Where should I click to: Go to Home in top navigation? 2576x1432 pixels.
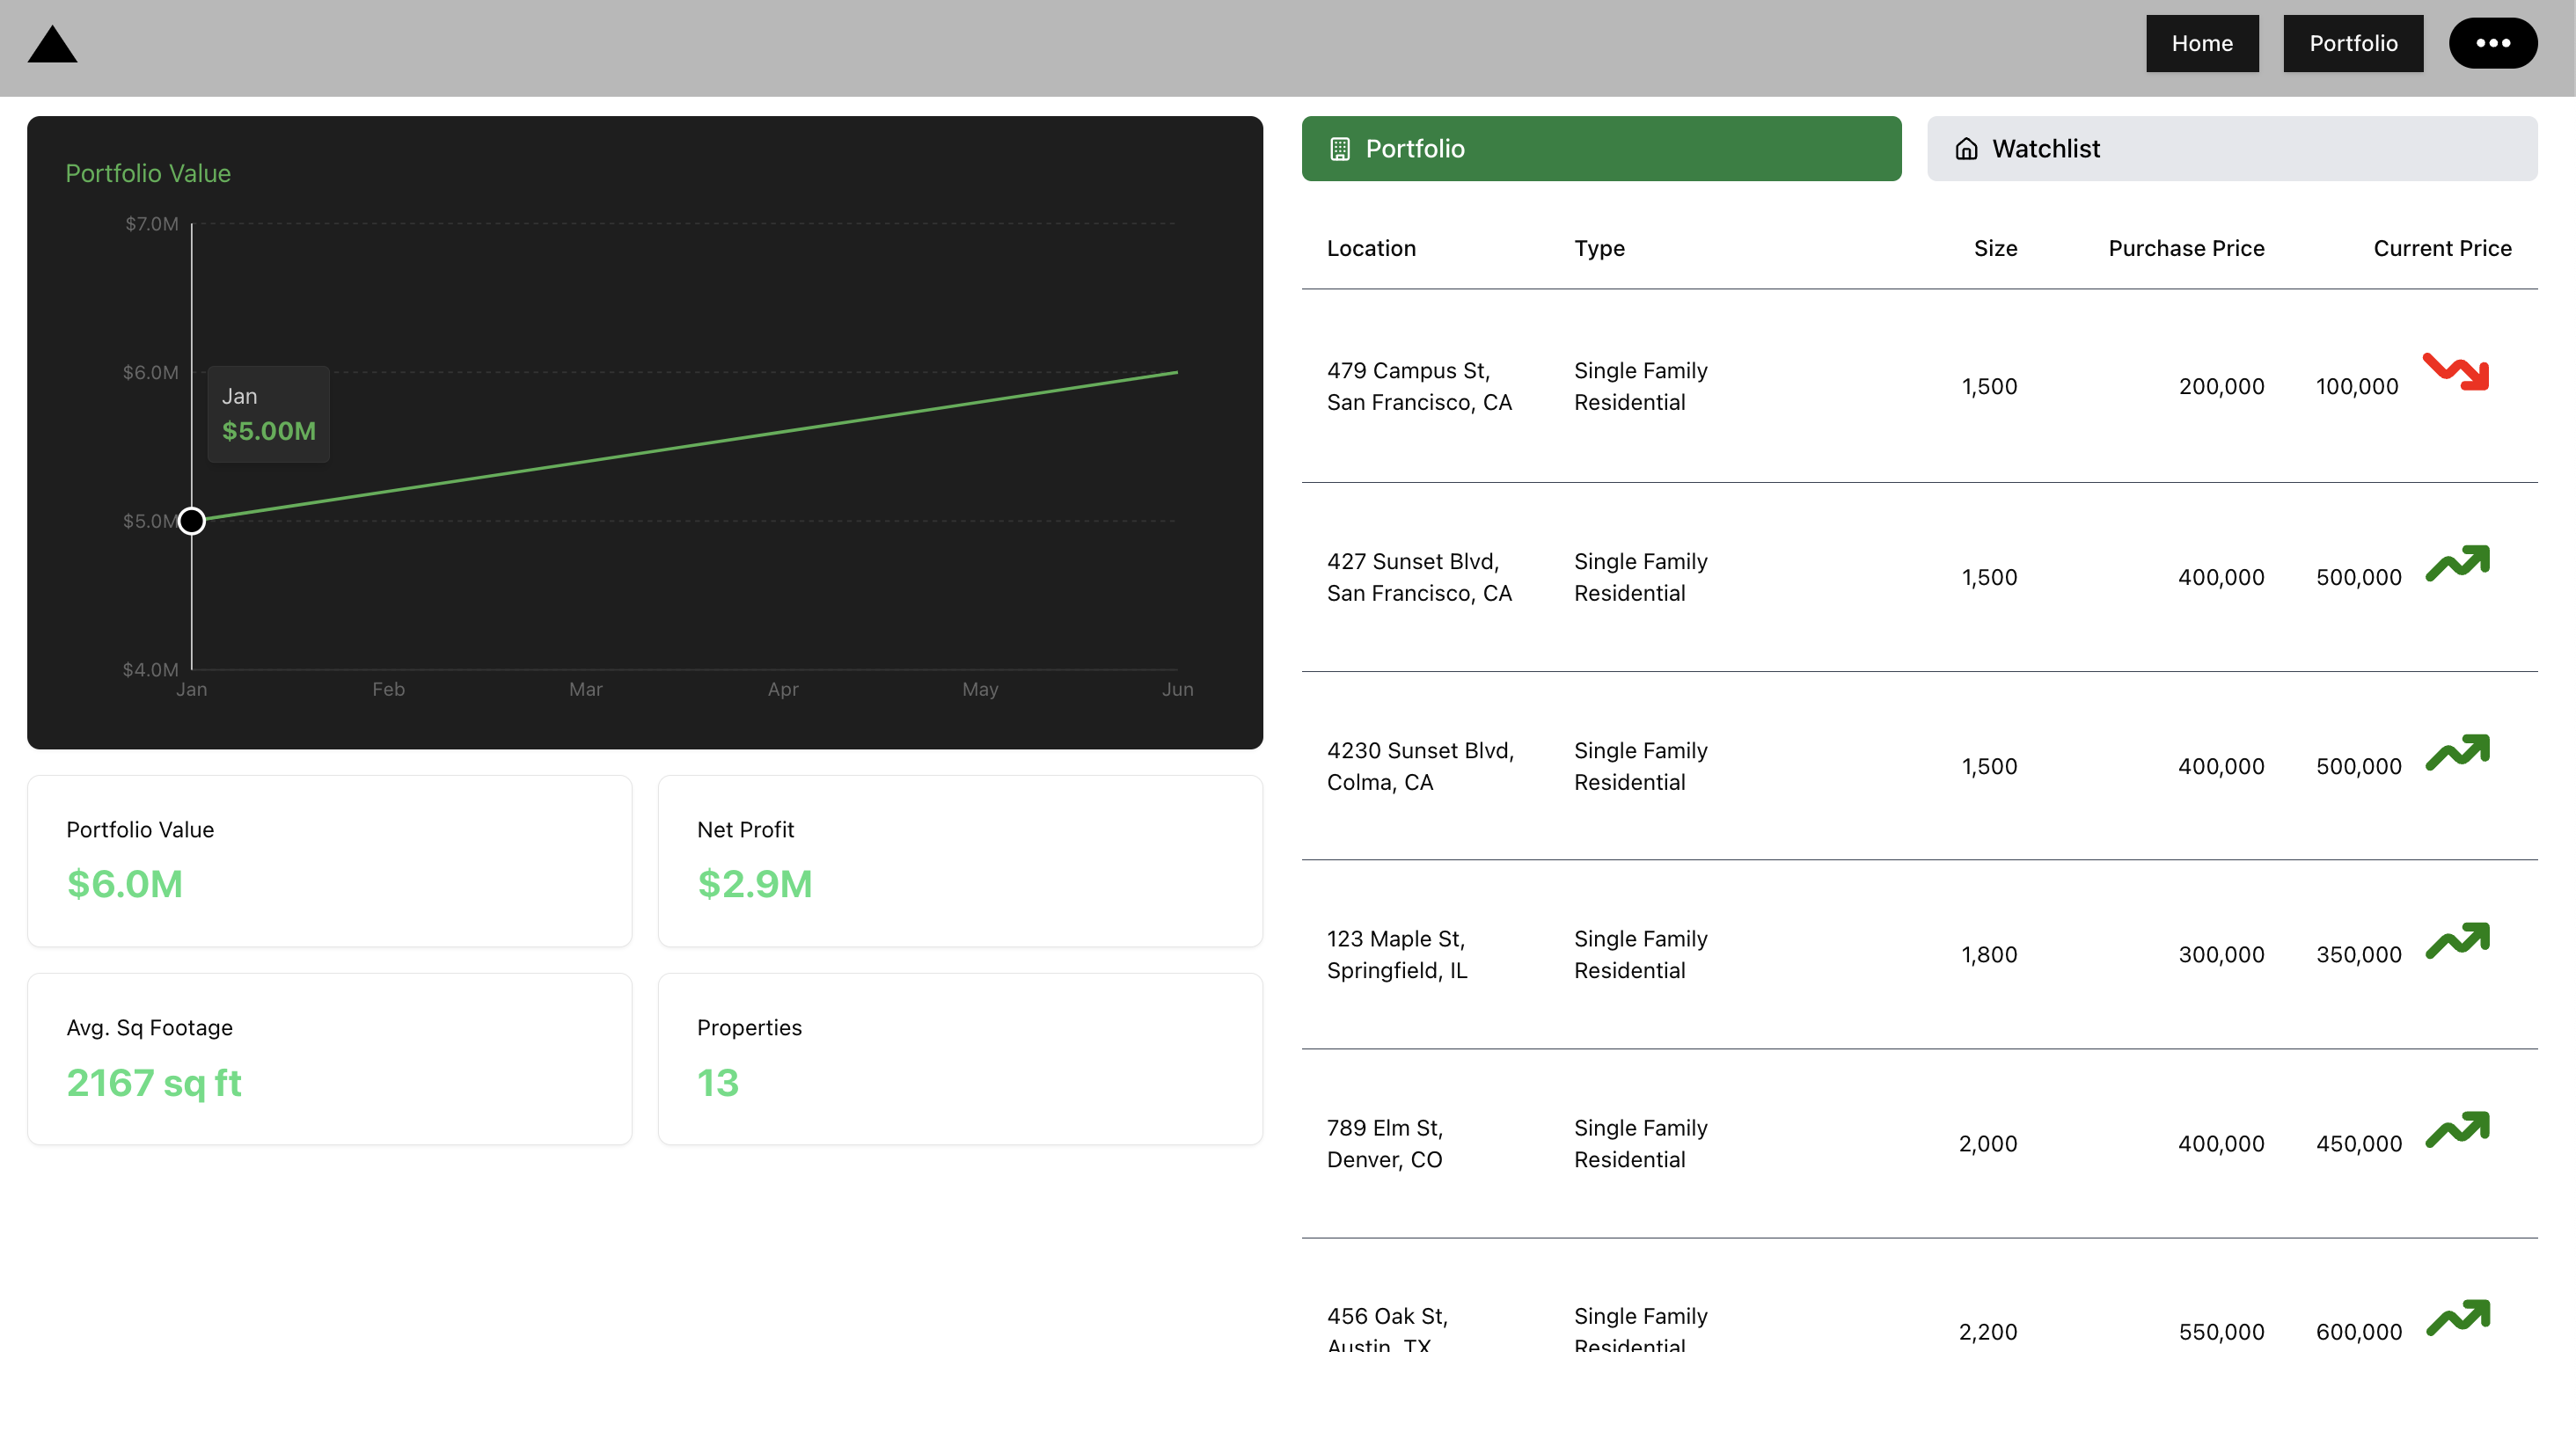point(2201,43)
